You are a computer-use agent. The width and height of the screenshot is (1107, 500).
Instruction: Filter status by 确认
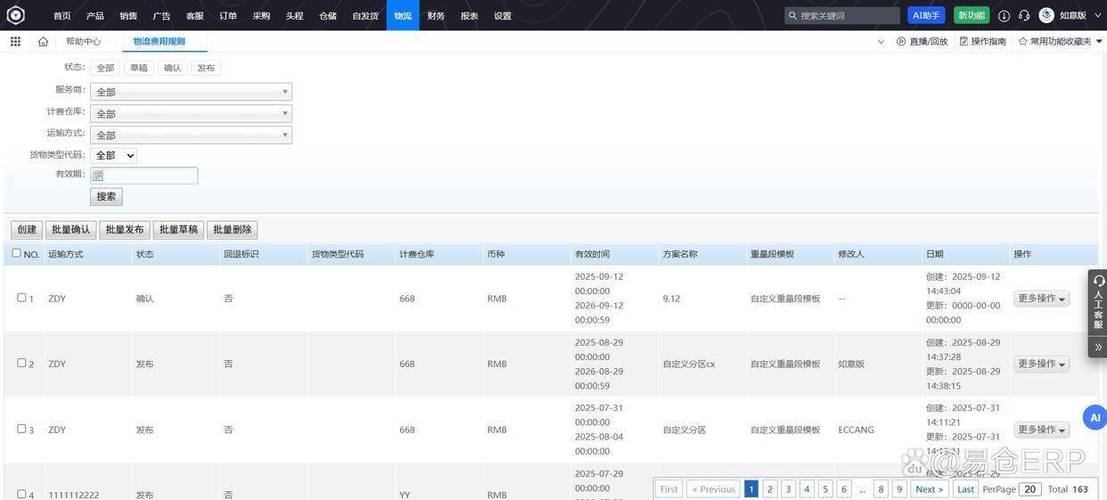click(x=172, y=69)
